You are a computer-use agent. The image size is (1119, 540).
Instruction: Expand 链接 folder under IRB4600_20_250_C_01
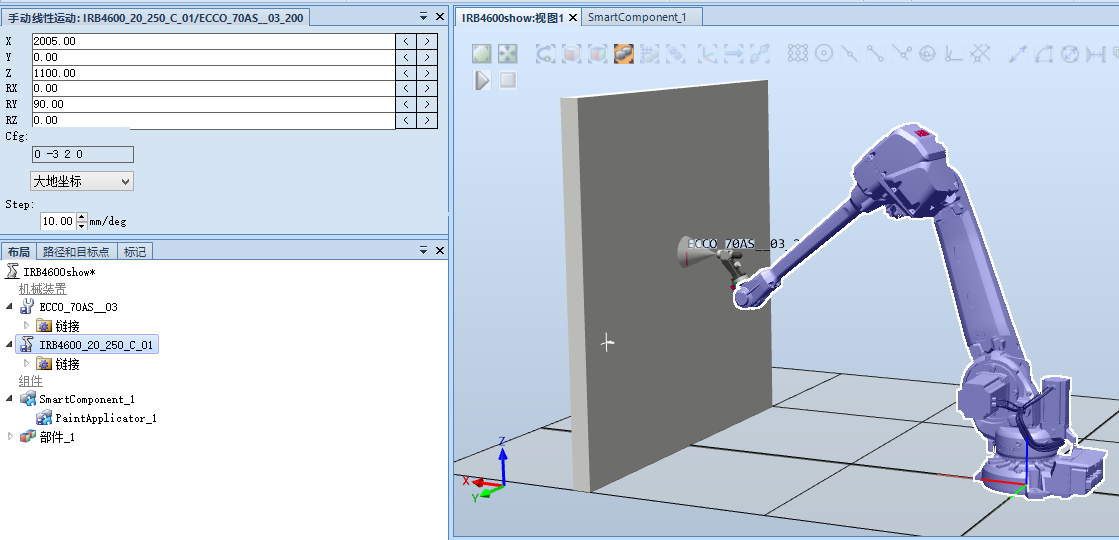(x=27, y=363)
